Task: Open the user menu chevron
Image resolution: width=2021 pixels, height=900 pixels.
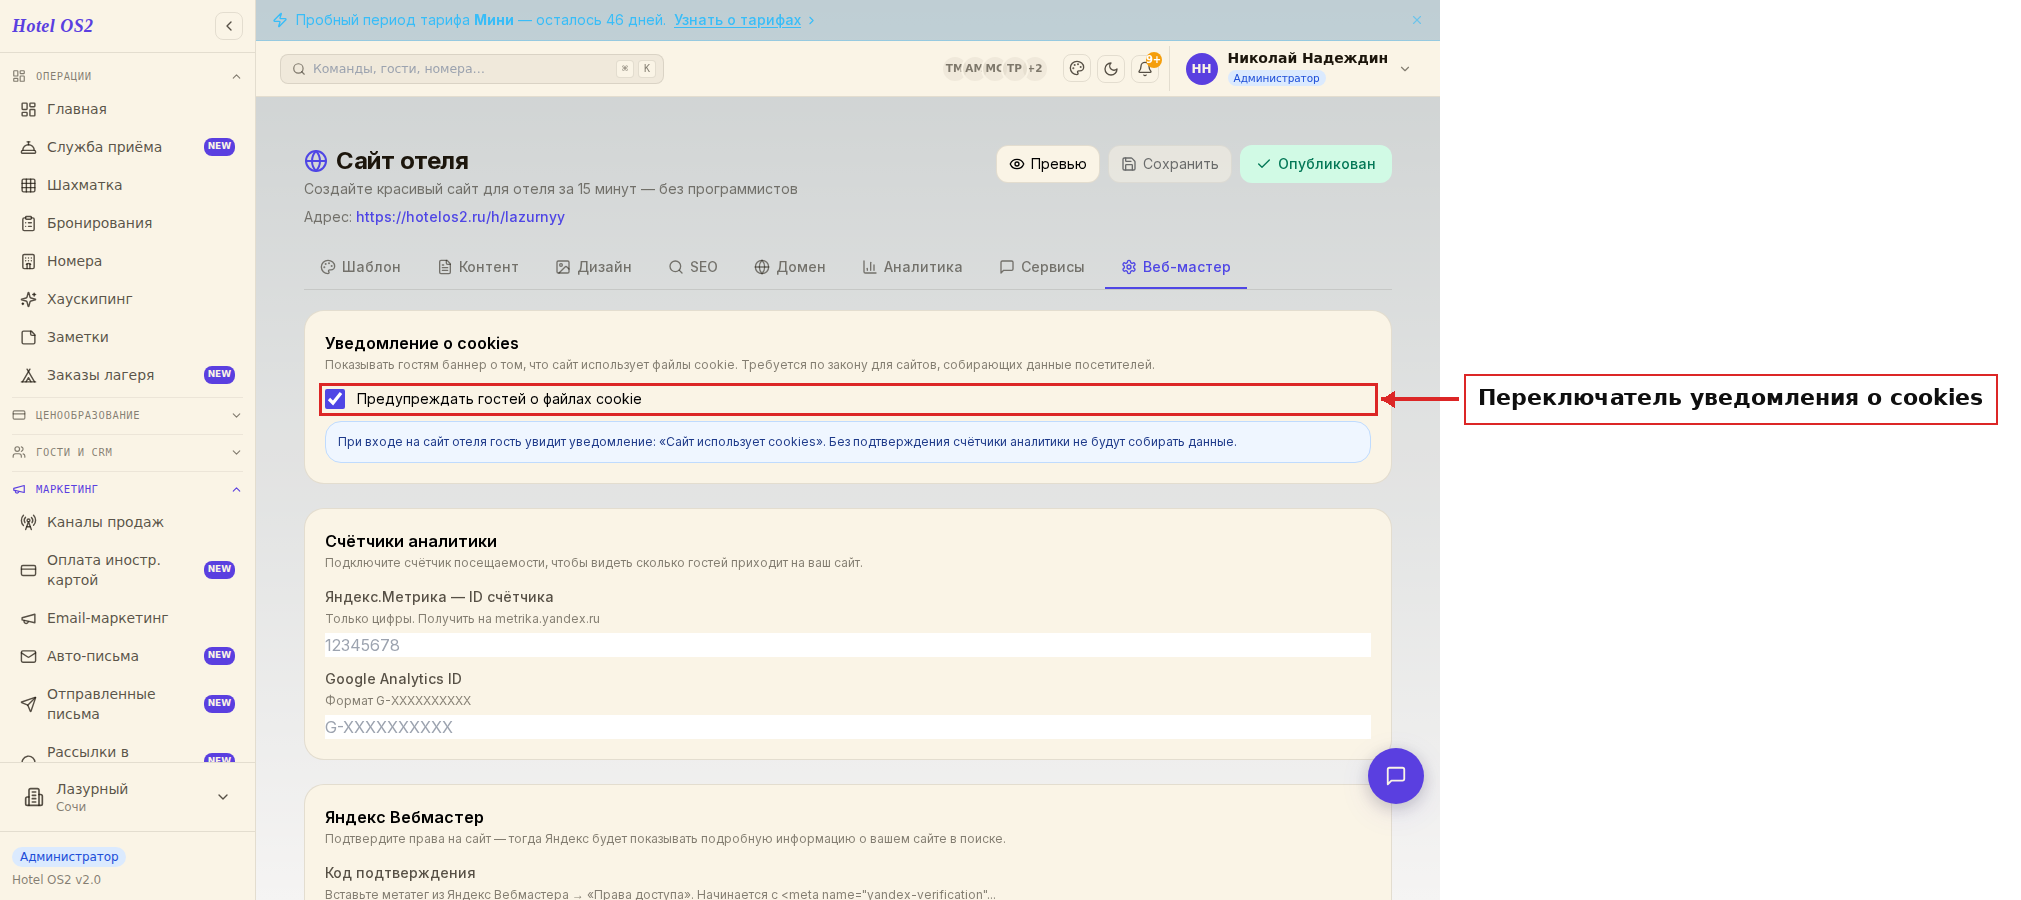Action: [x=1405, y=69]
